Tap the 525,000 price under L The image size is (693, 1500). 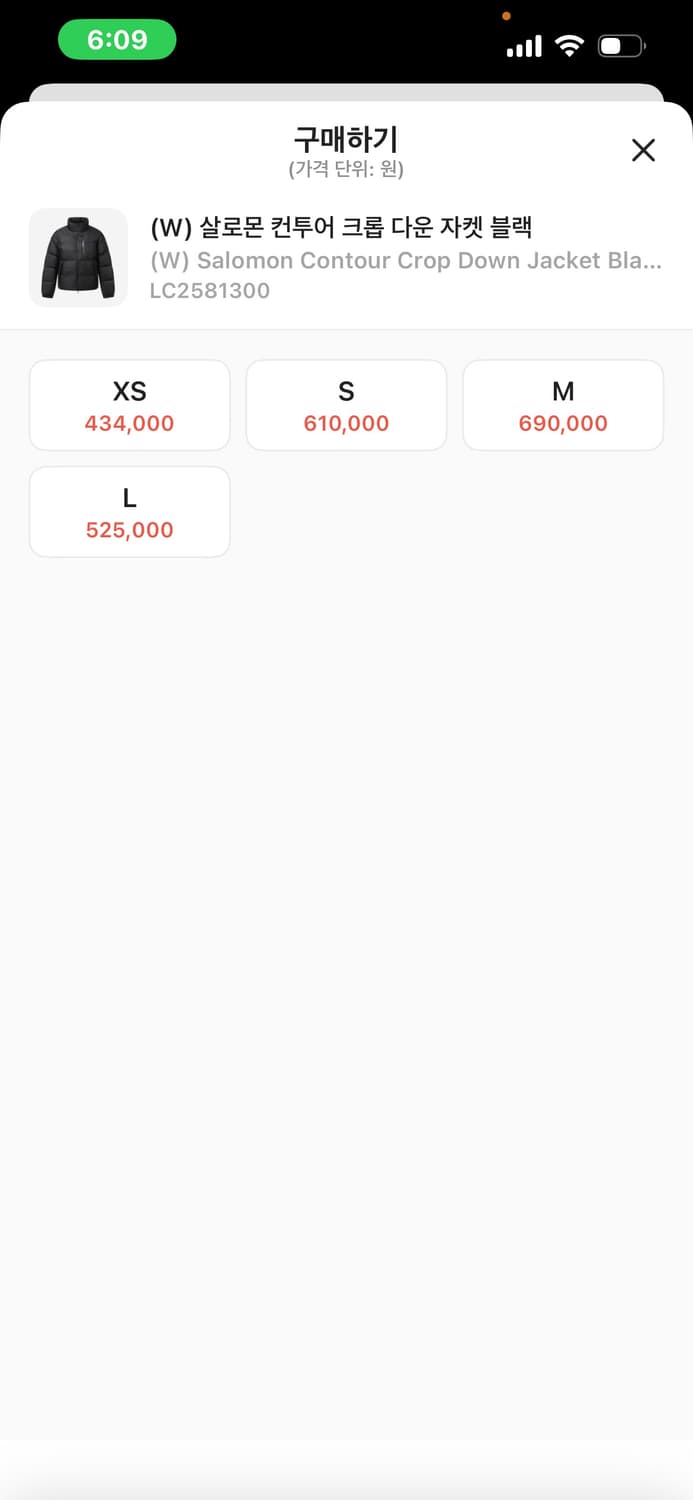(x=130, y=530)
